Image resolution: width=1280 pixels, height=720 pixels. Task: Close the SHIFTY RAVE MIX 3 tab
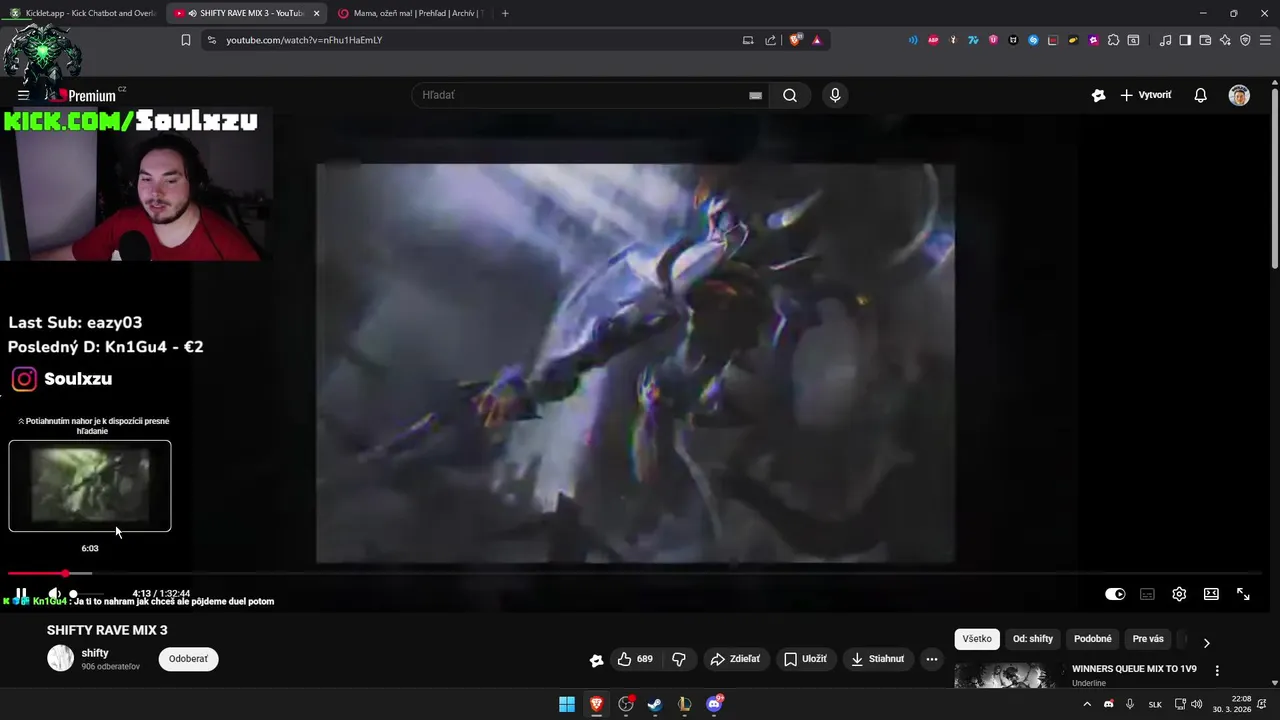(316, 13)
